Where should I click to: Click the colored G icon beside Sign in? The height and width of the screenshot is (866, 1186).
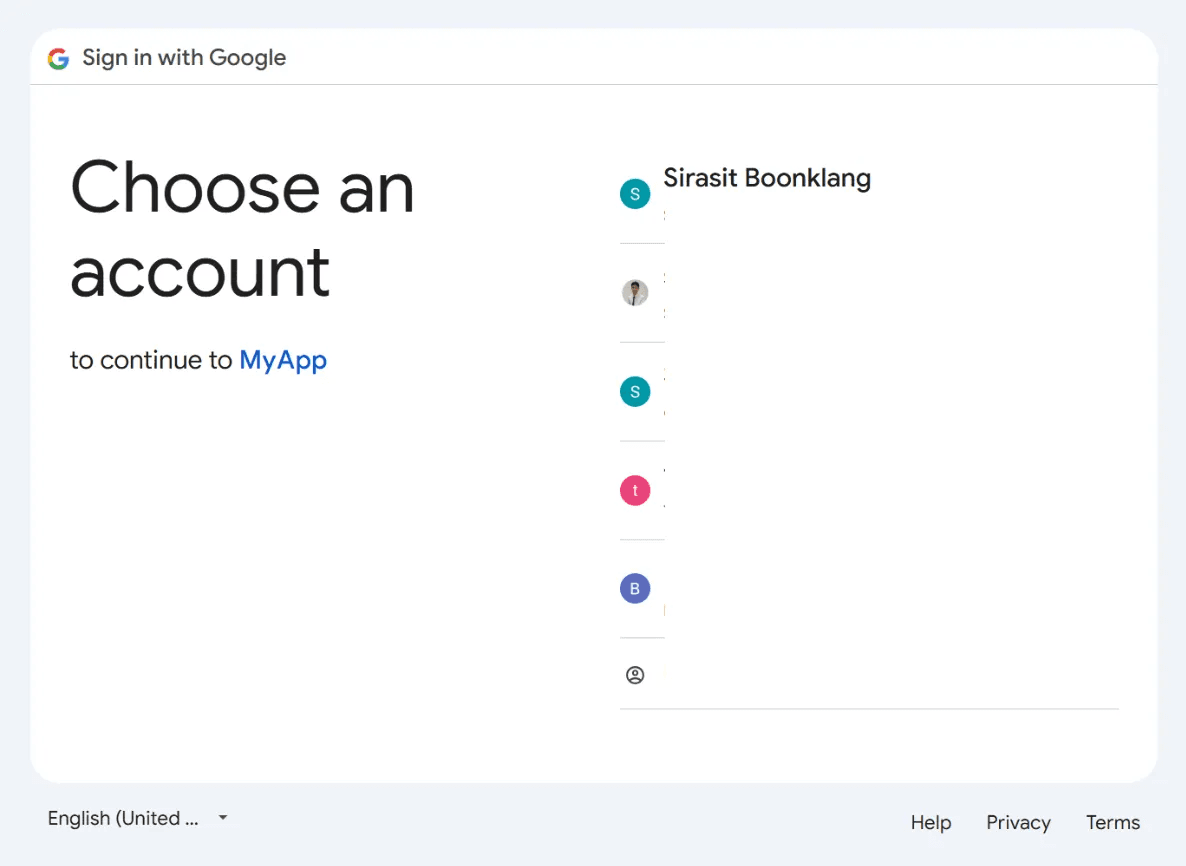[58, 57]
